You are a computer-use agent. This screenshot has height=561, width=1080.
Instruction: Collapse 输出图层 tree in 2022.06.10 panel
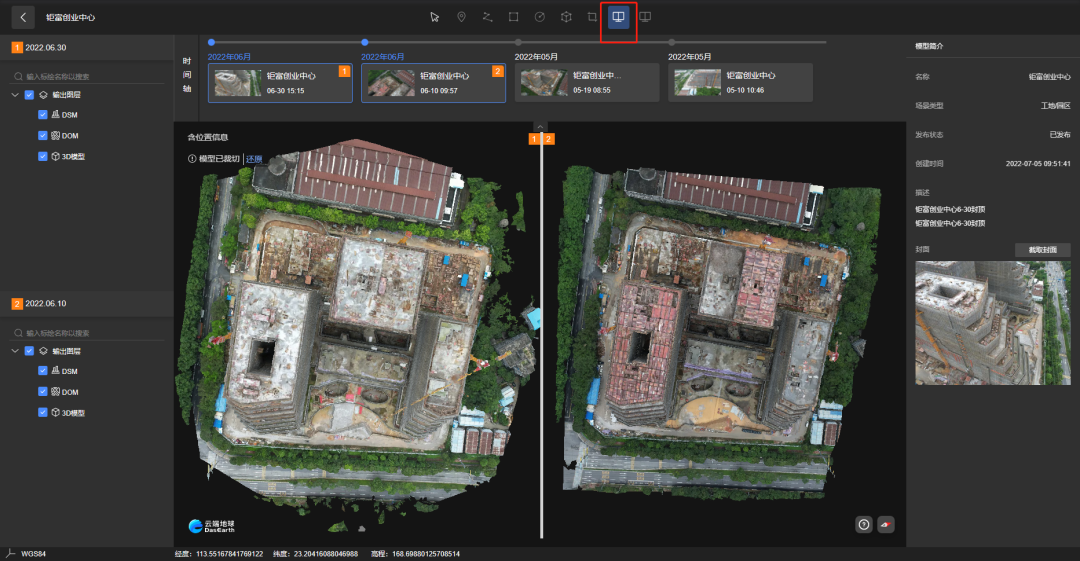coord(15,351)
